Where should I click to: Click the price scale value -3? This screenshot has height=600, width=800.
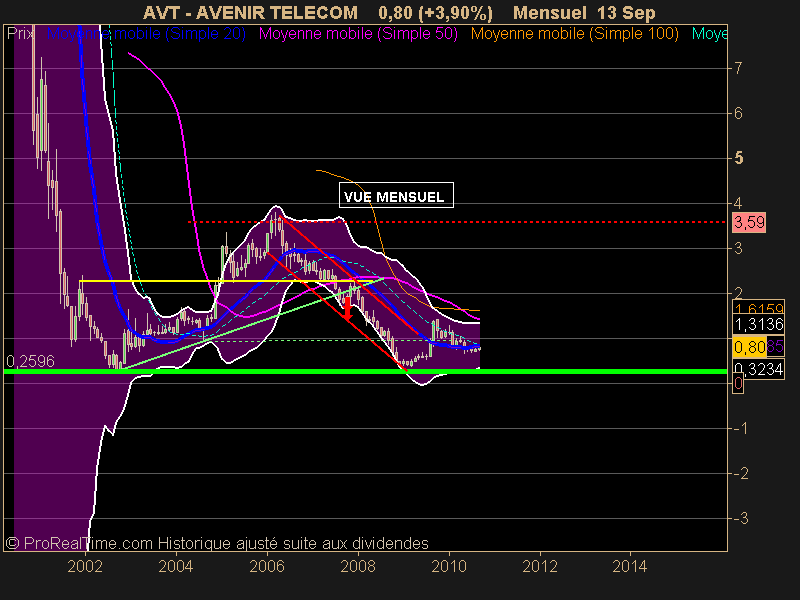point(741,518)
